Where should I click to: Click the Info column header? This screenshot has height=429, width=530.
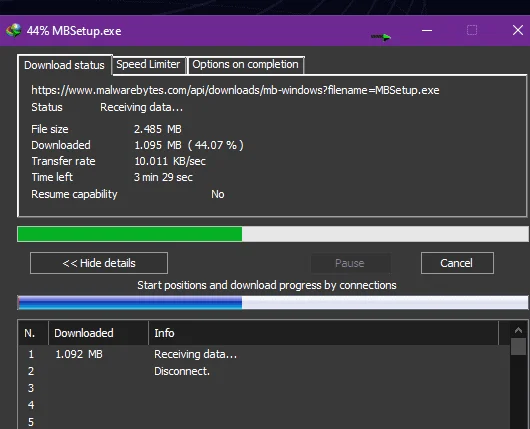323,333
